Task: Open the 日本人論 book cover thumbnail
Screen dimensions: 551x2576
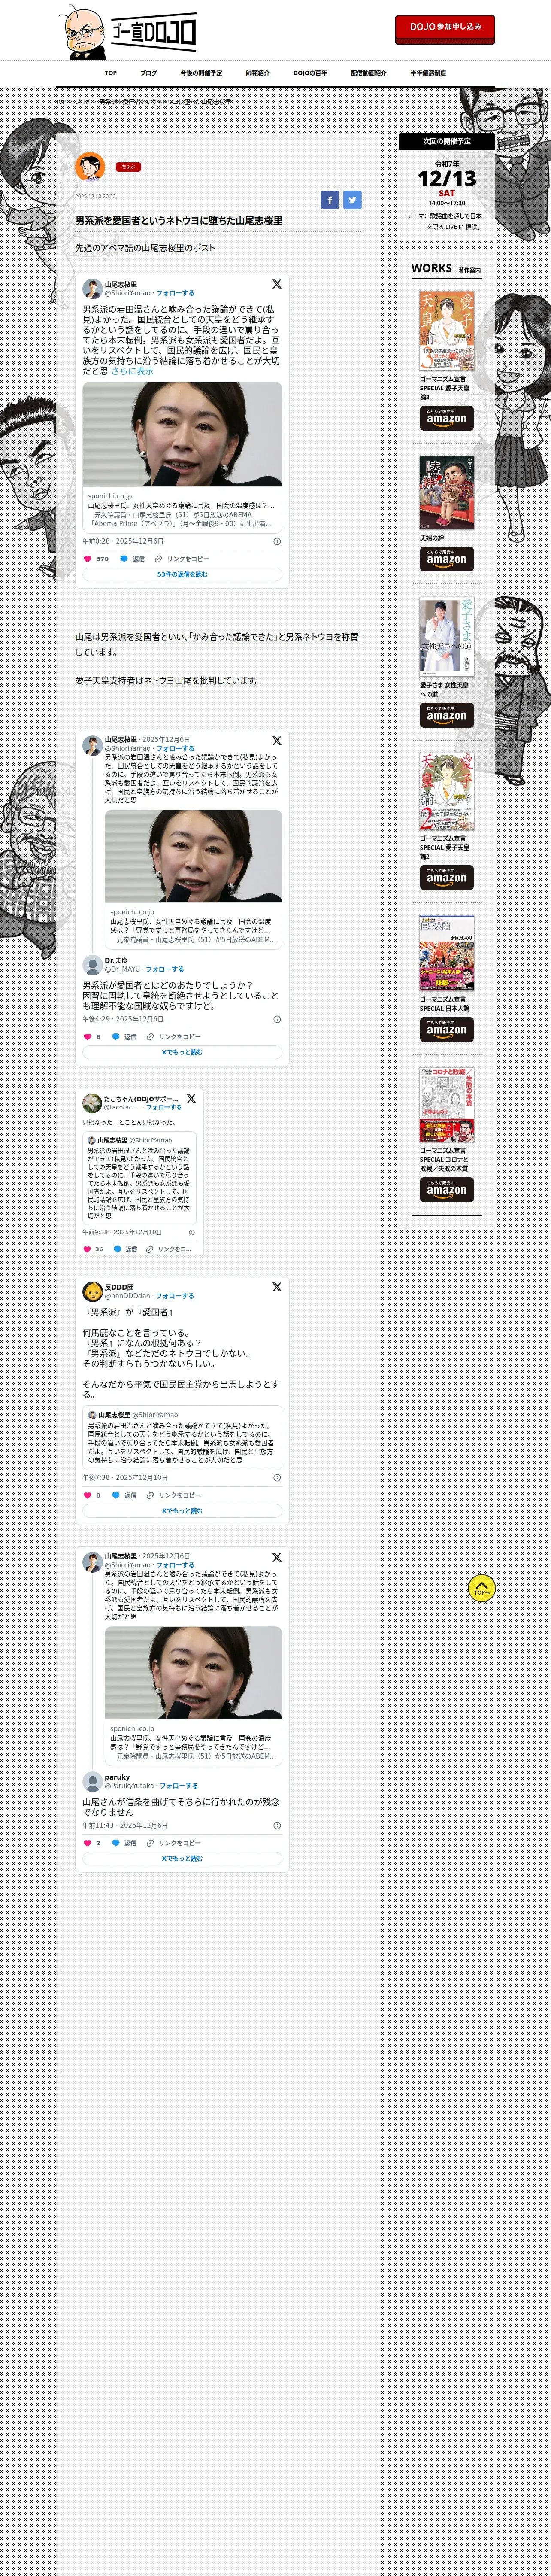Action: click(447, 953)
